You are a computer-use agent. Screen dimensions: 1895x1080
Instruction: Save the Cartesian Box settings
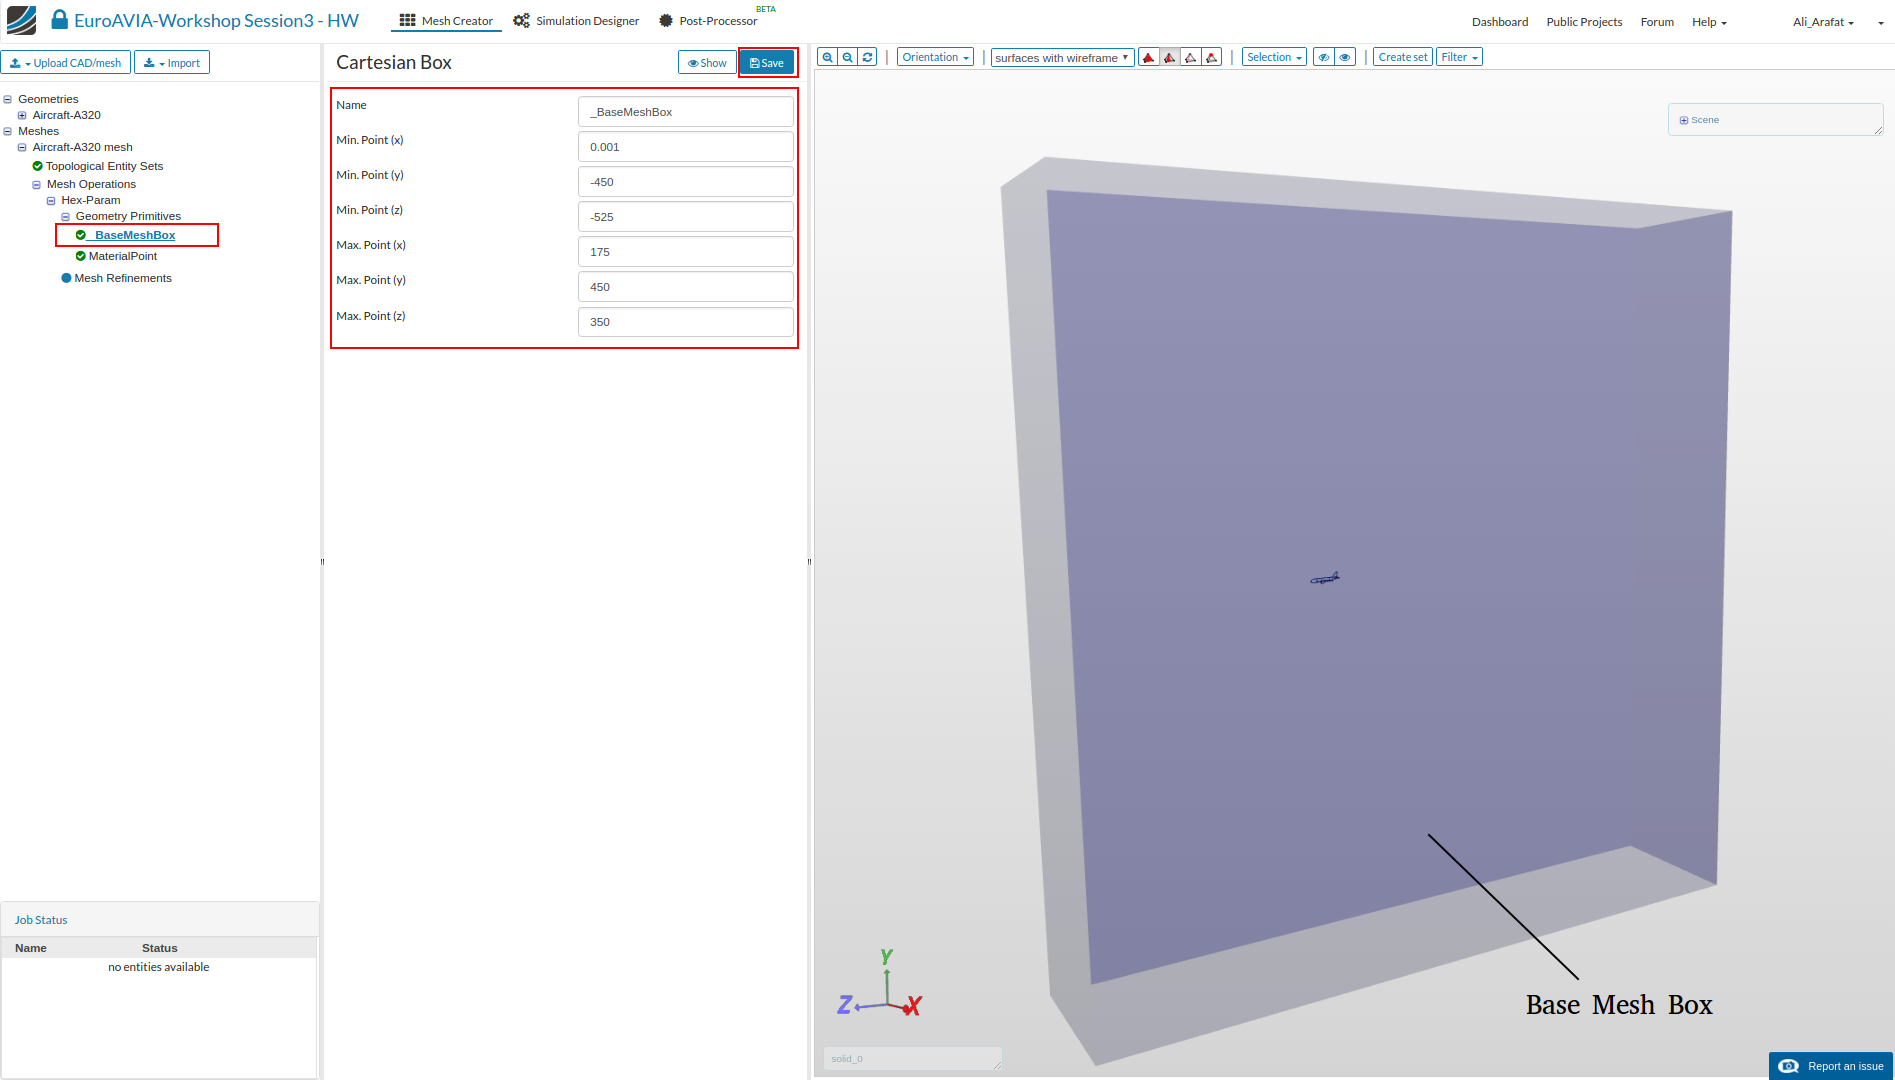click(x=767, y=63)
